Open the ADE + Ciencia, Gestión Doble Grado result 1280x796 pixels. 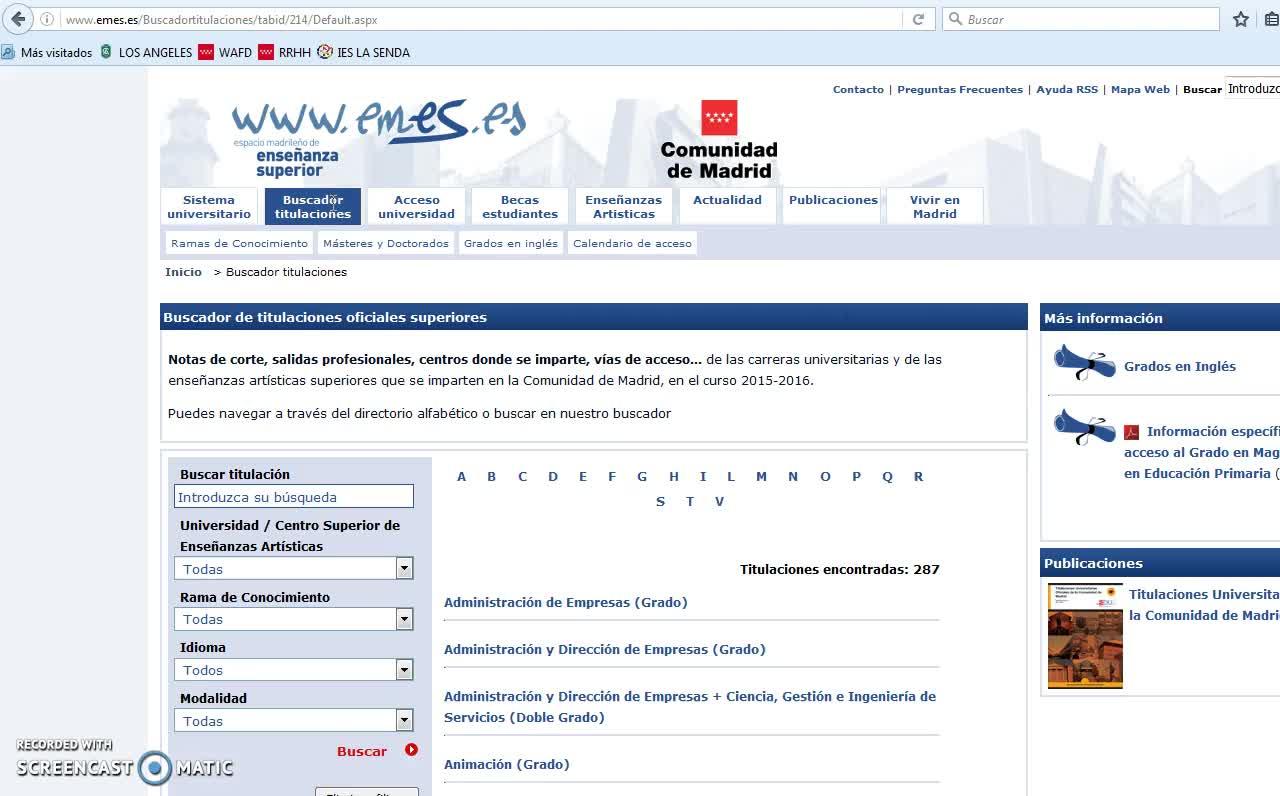(690, 706)
